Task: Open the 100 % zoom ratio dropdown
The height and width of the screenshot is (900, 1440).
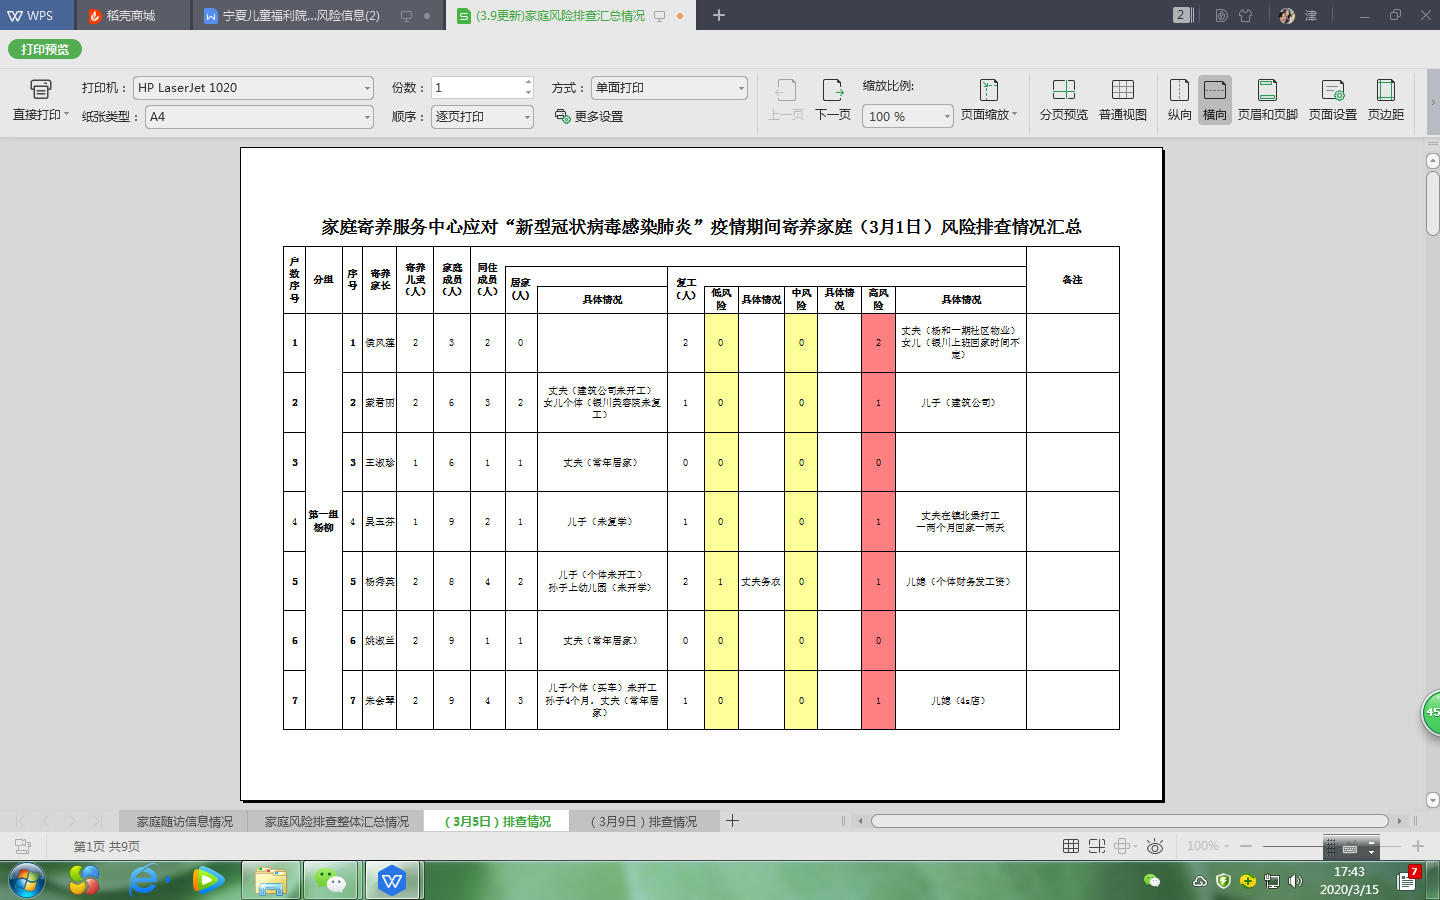Action: click(946, 117)
